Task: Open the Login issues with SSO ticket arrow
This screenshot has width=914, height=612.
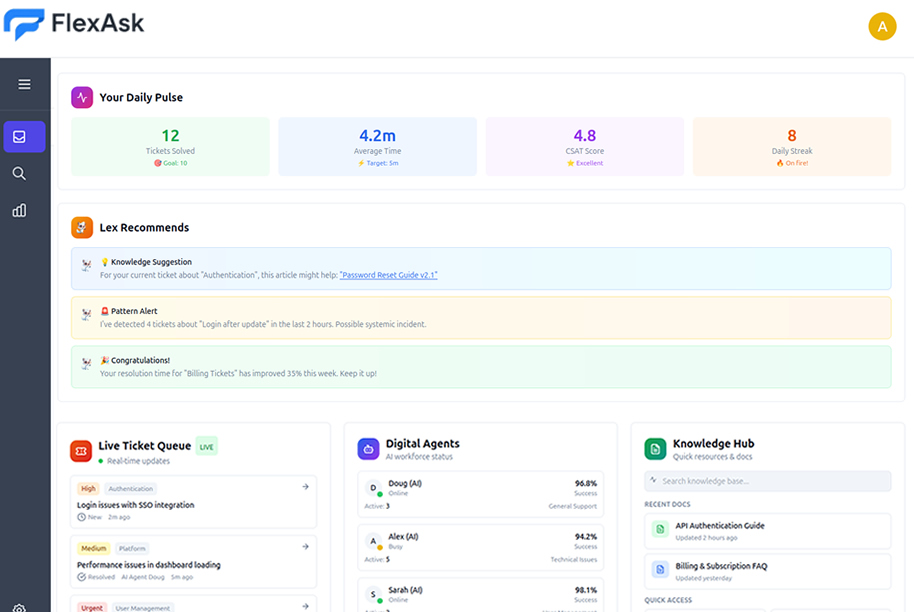Action: (305, 487)
